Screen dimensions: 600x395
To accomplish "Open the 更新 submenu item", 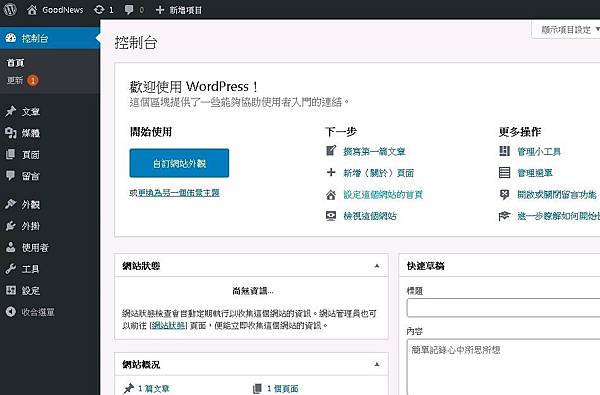I will coord(15,80).
